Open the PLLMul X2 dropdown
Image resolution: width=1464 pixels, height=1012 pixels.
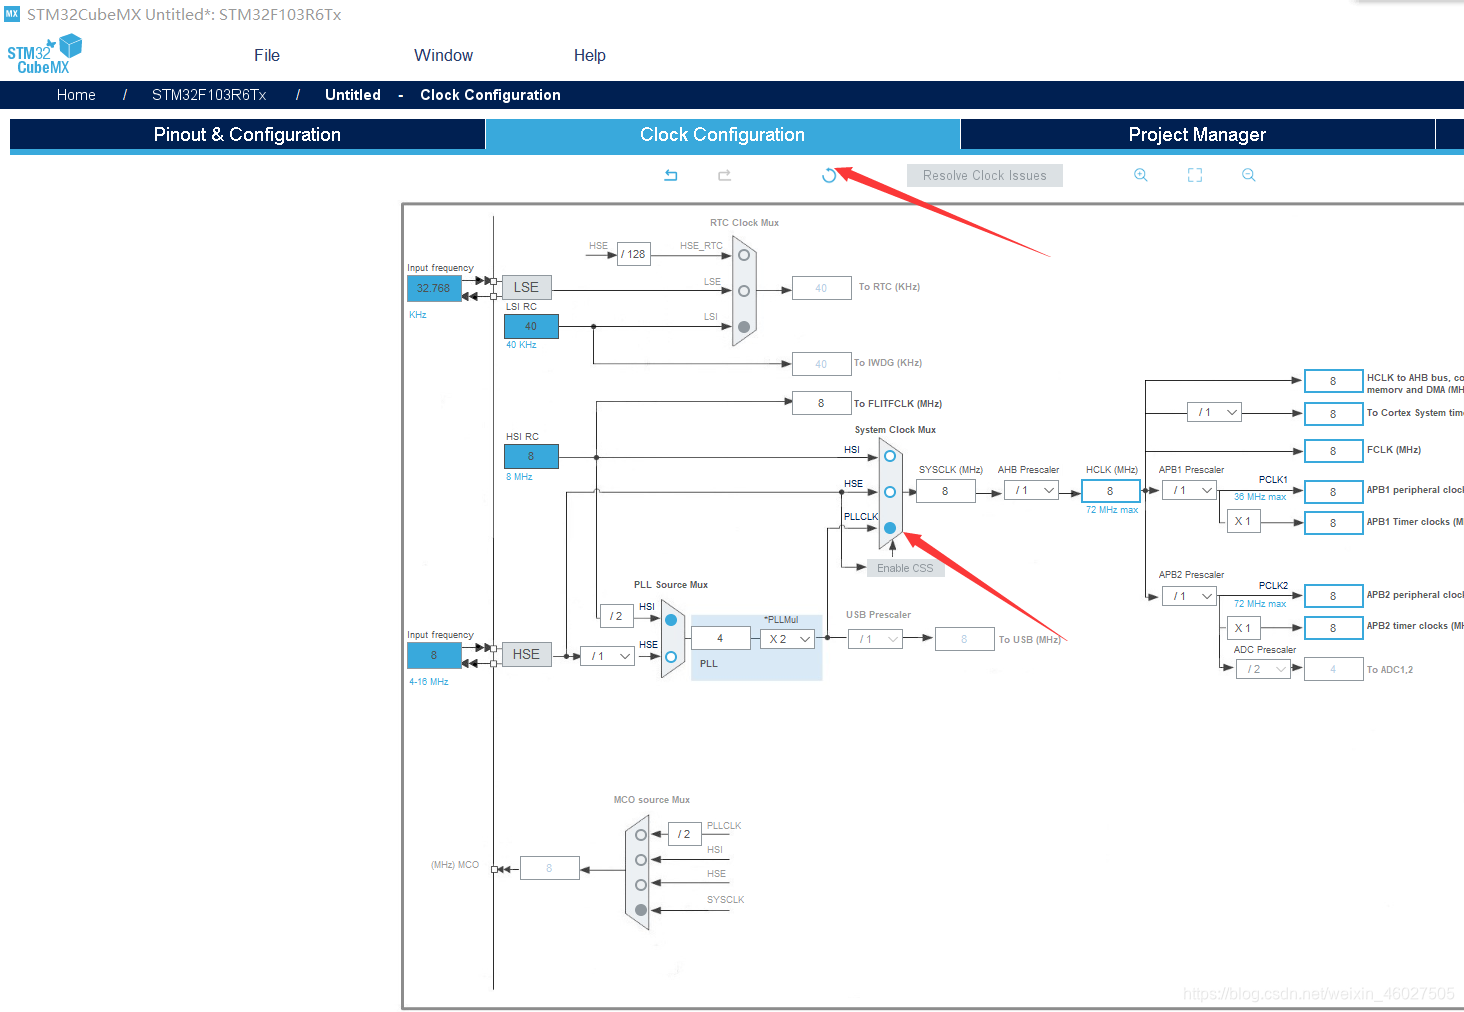787,639
